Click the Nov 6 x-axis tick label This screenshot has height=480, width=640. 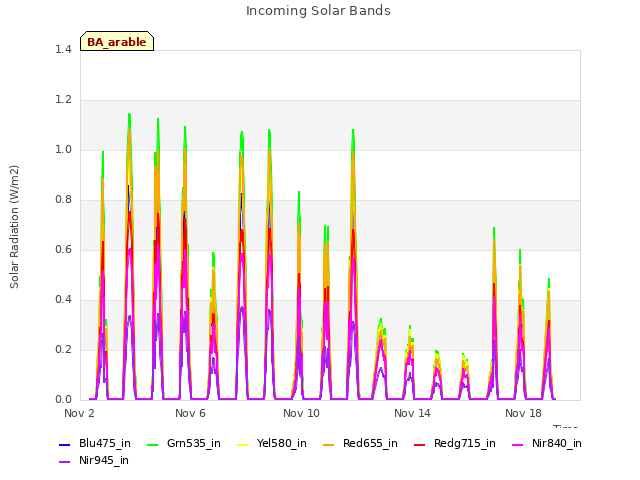coord(190,413)
